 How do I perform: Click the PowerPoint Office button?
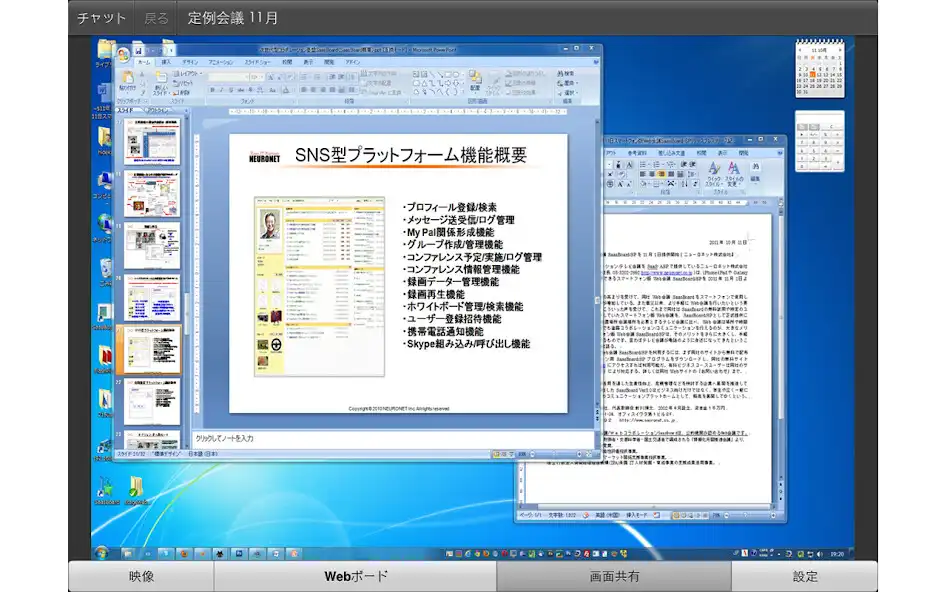(123, 55)
